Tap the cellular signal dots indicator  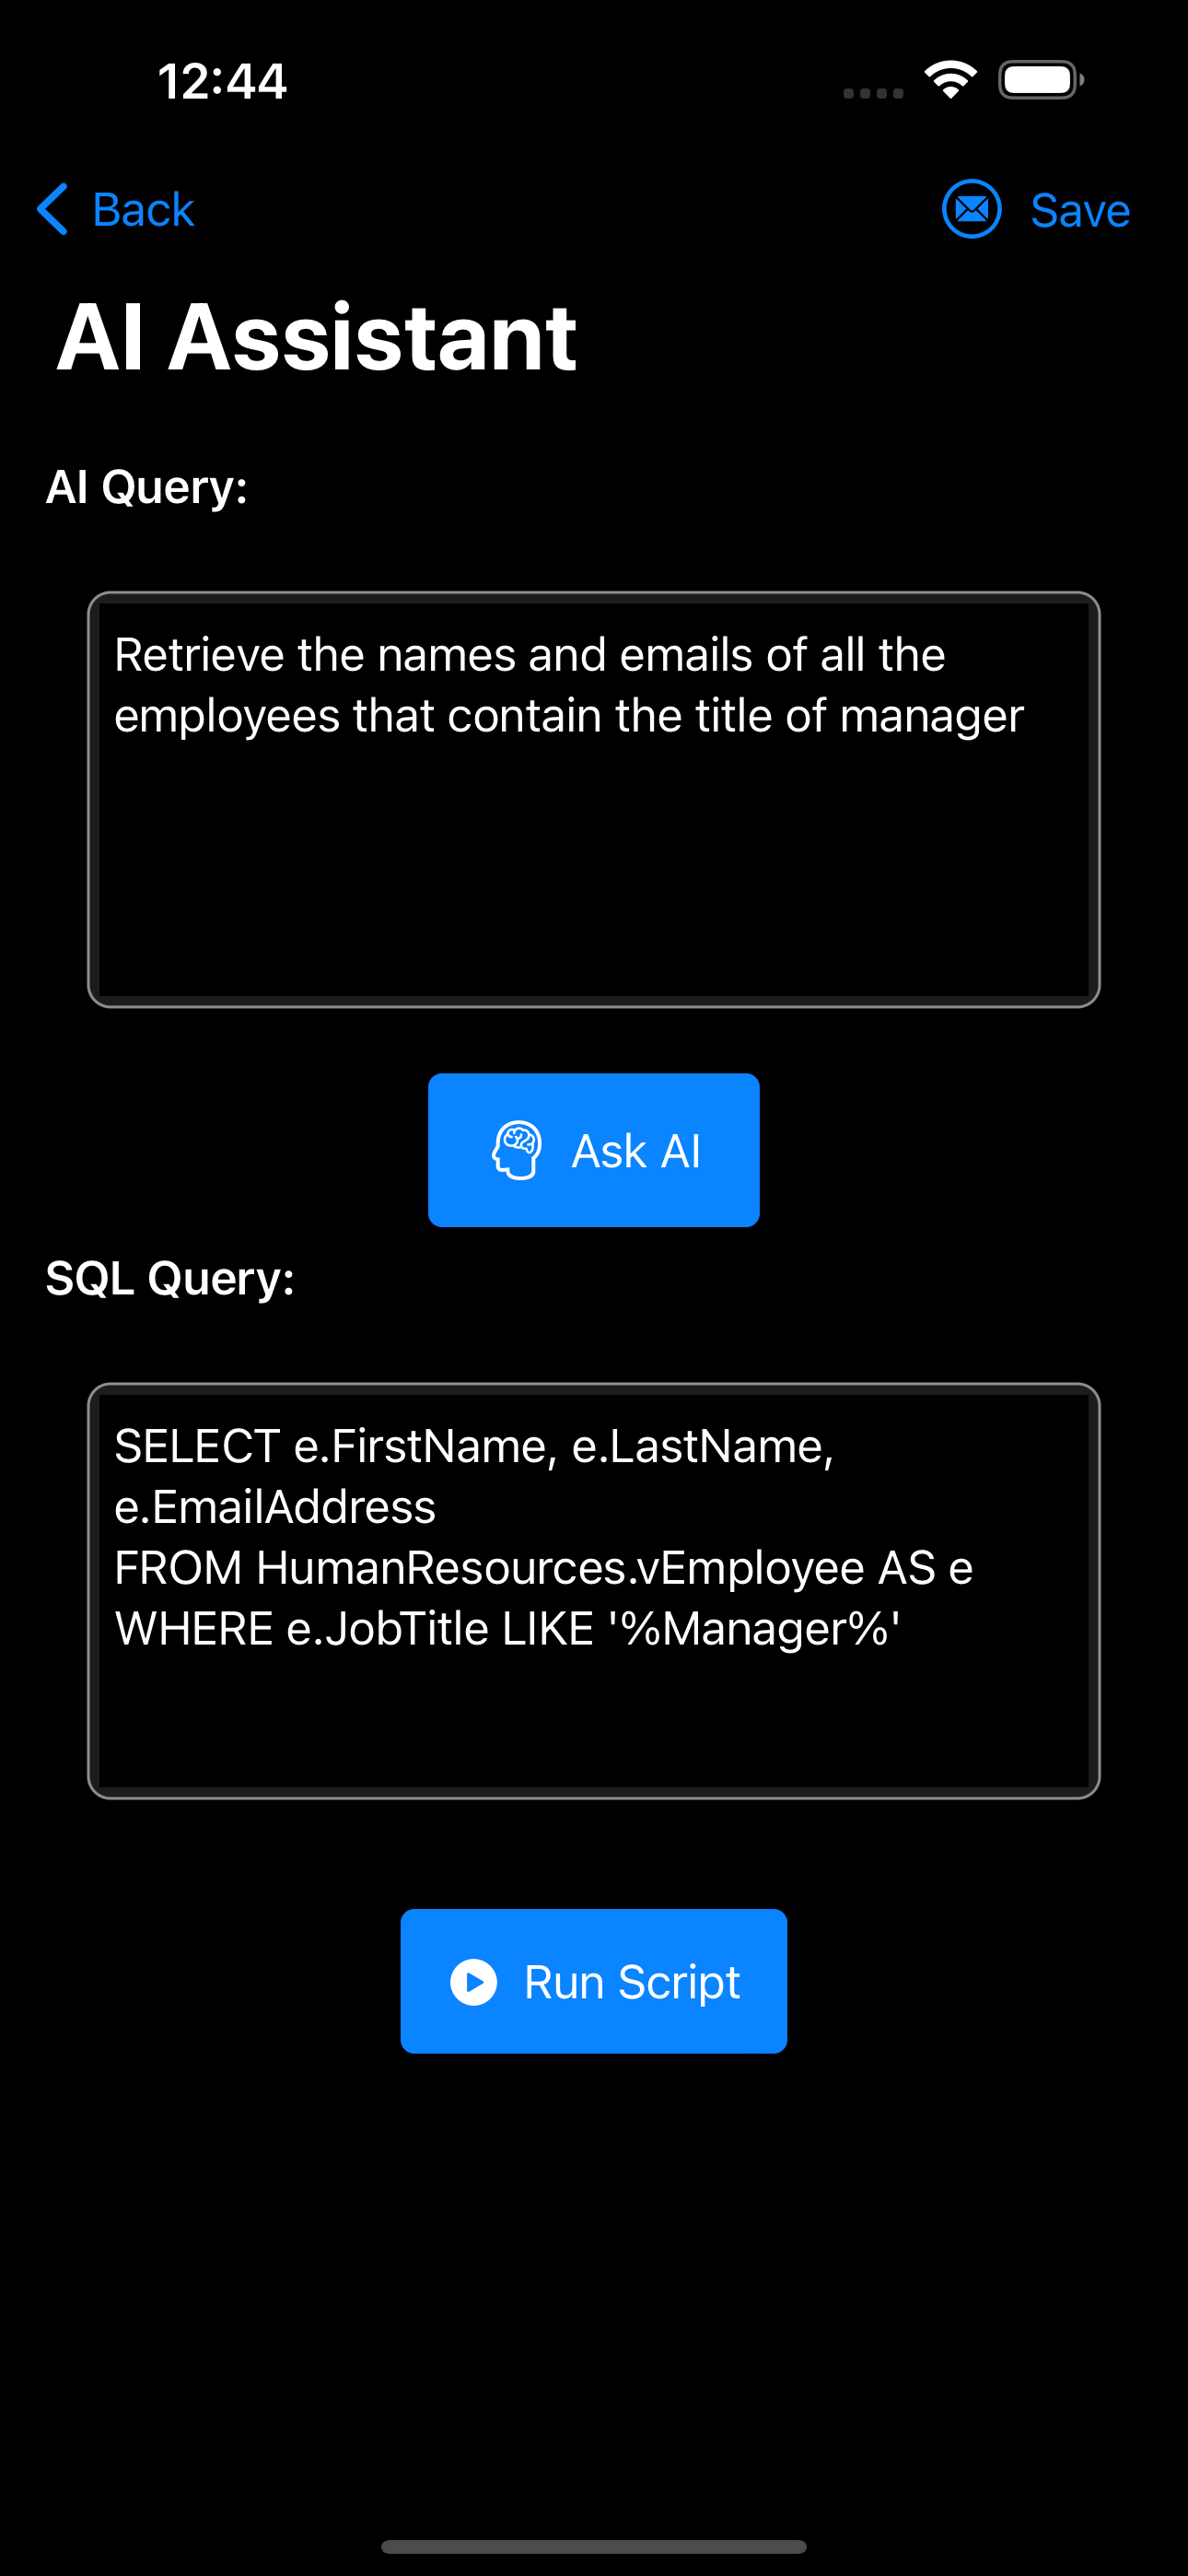873,93
